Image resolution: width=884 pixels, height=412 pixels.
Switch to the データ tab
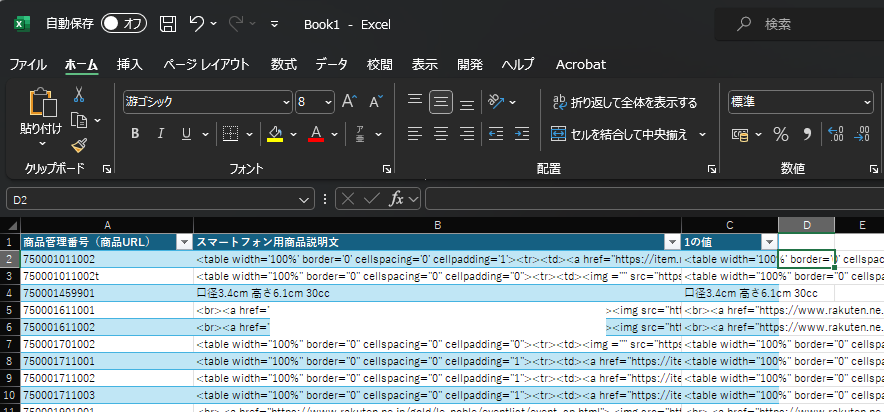click(x=332, y=64)
